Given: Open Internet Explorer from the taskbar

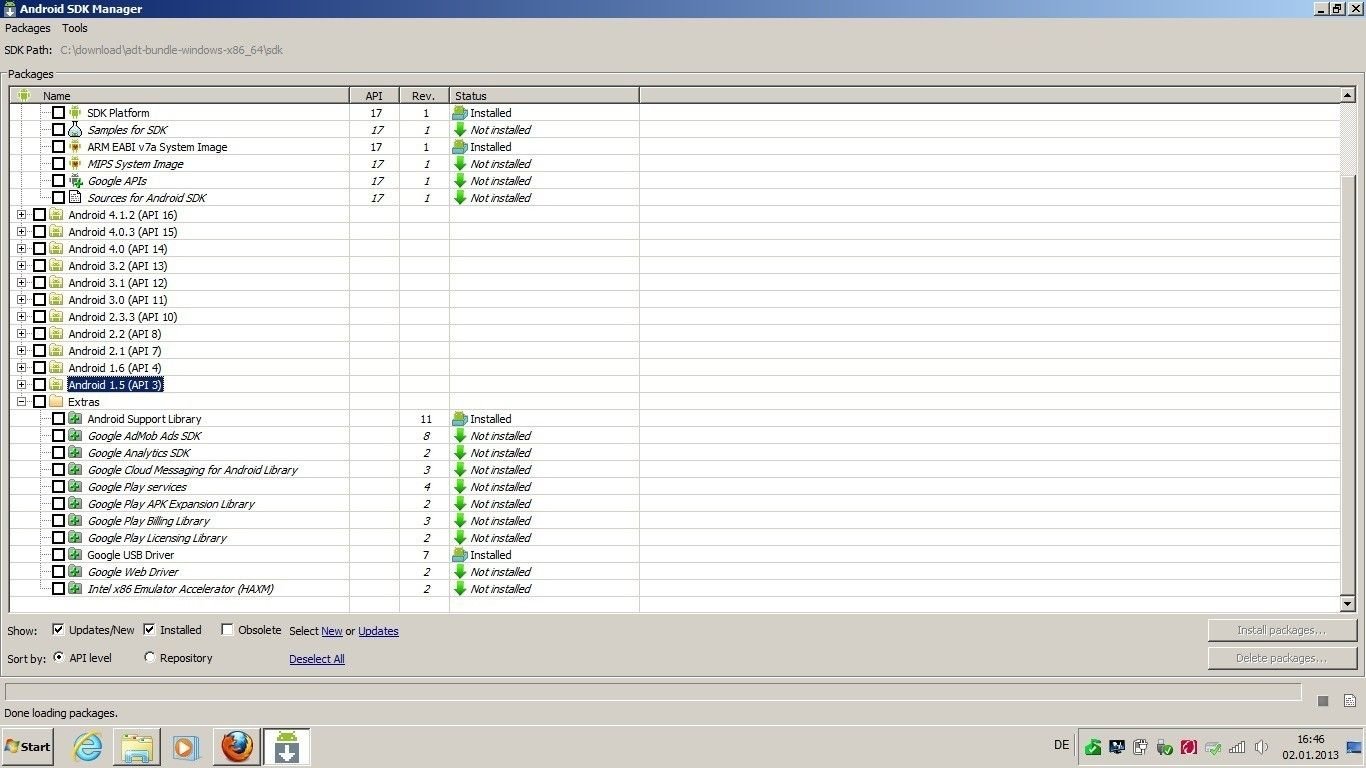Looking at the screenshot, I should click(x=88, y=747).
